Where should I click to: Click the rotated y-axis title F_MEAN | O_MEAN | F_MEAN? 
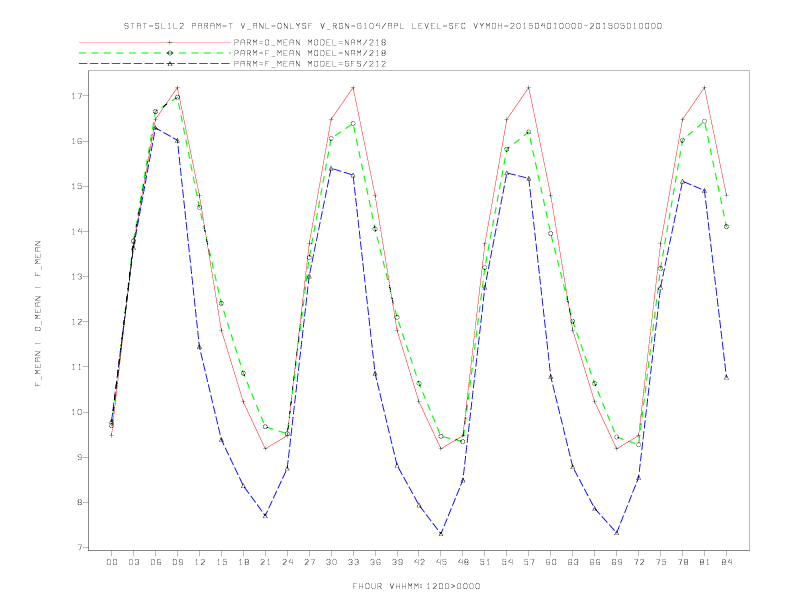point(38,314)
